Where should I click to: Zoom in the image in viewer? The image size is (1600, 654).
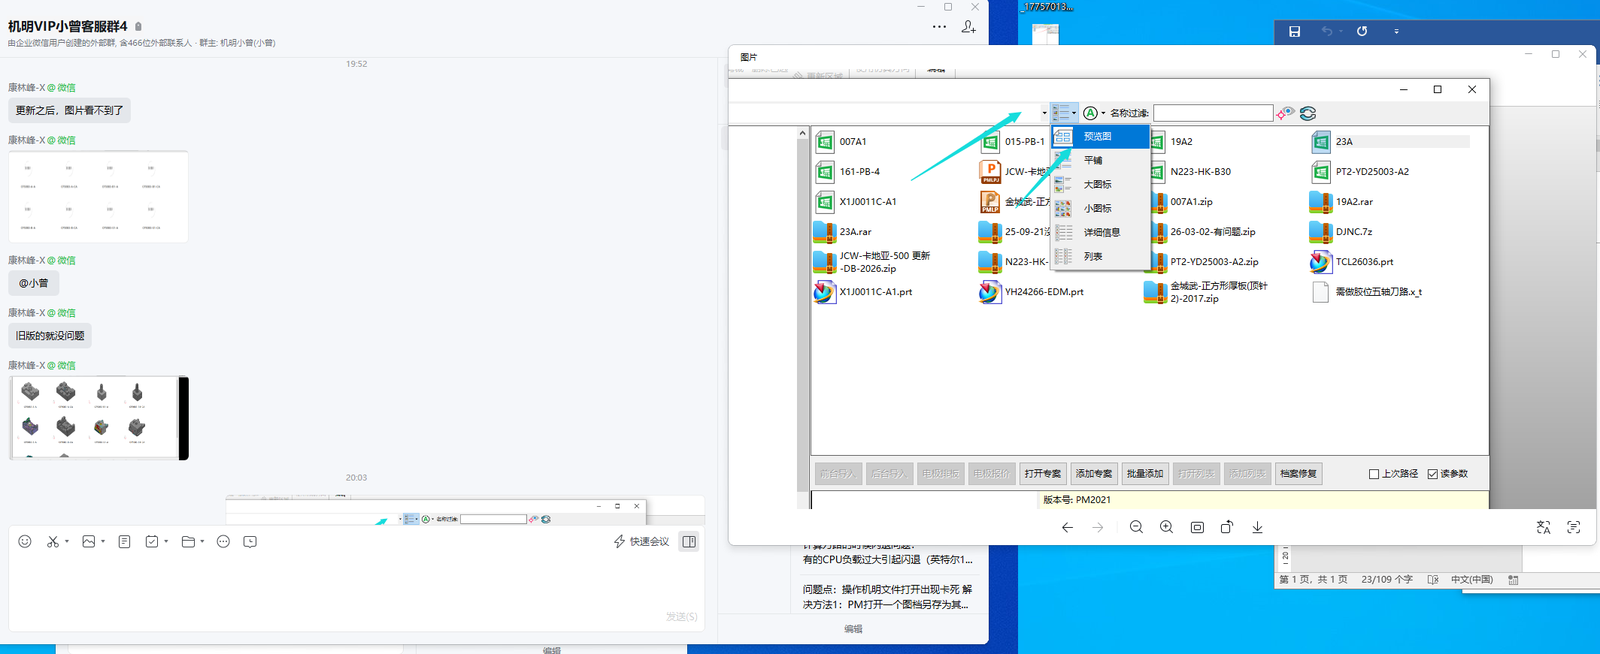coord(1166,527)
